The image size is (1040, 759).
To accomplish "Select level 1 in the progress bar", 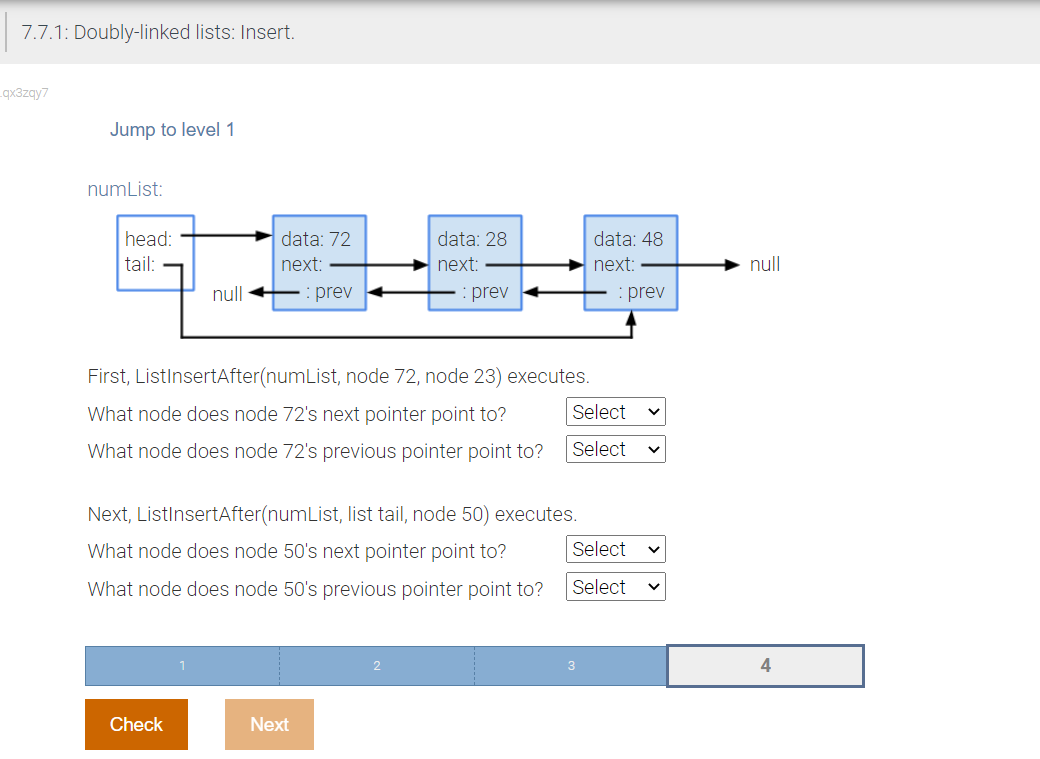I will tap(181, 665).
